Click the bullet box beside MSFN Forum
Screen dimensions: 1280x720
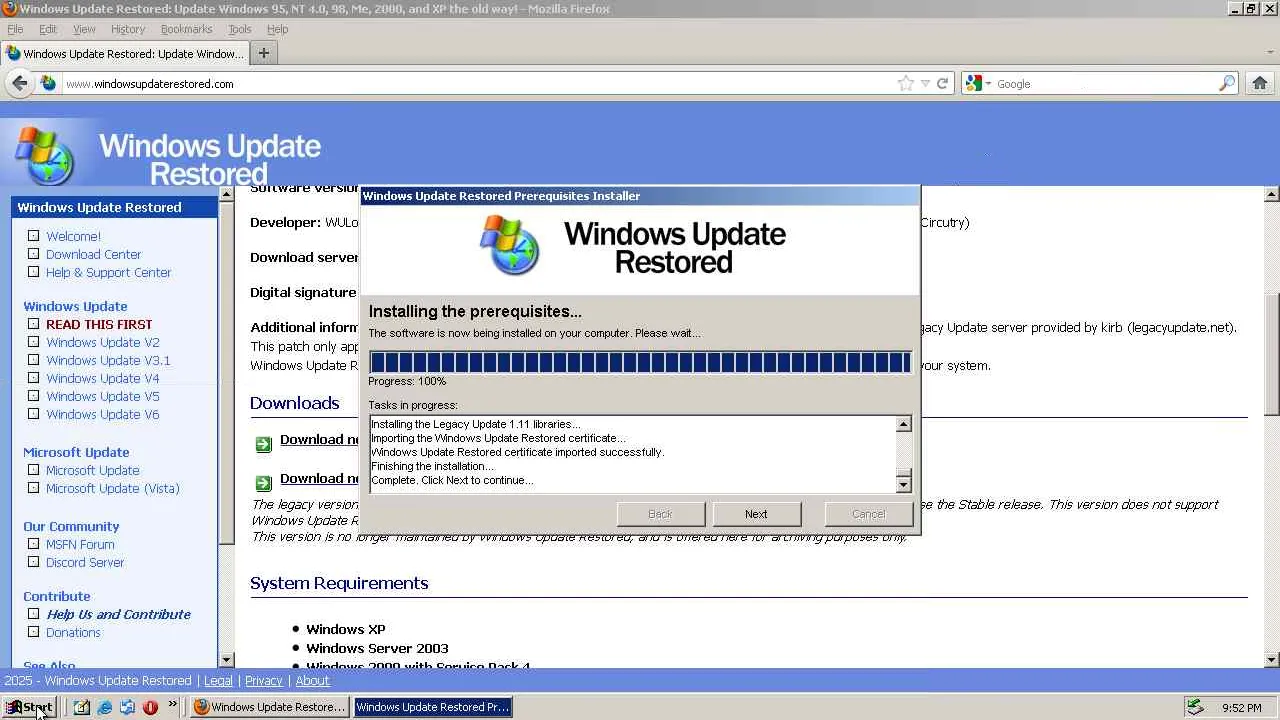click(x=34, y=544)
